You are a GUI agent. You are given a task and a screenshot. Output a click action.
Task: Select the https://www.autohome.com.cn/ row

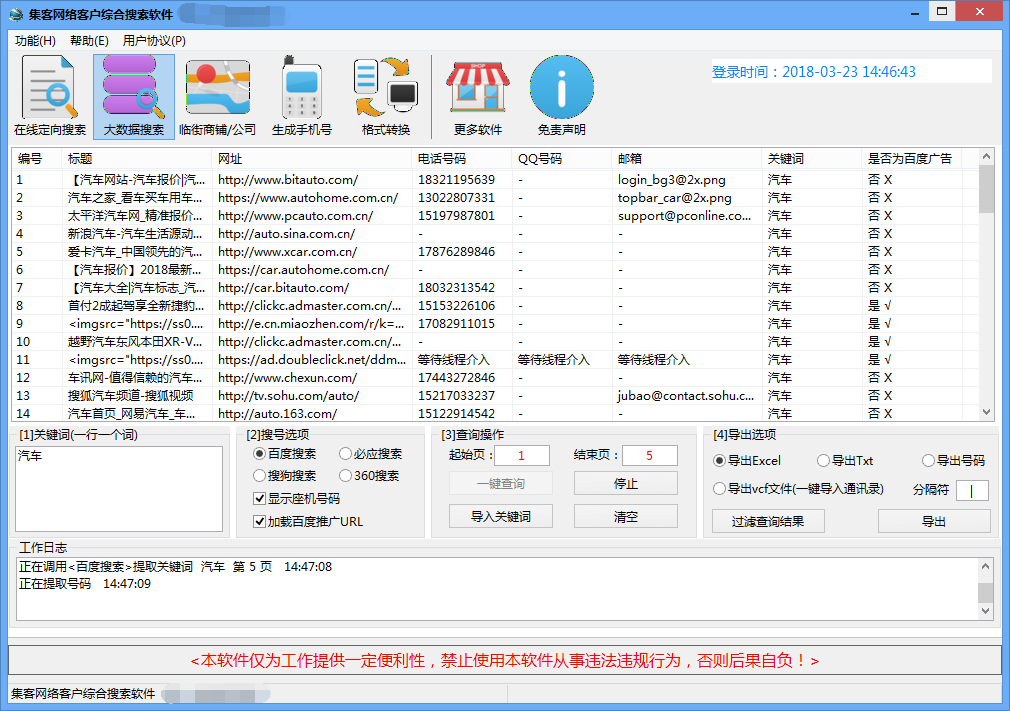click(x=495, y=198)
